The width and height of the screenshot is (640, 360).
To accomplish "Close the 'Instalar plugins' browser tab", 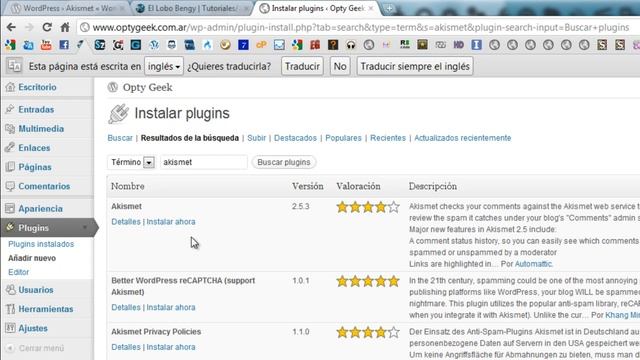I will [371, 8].
